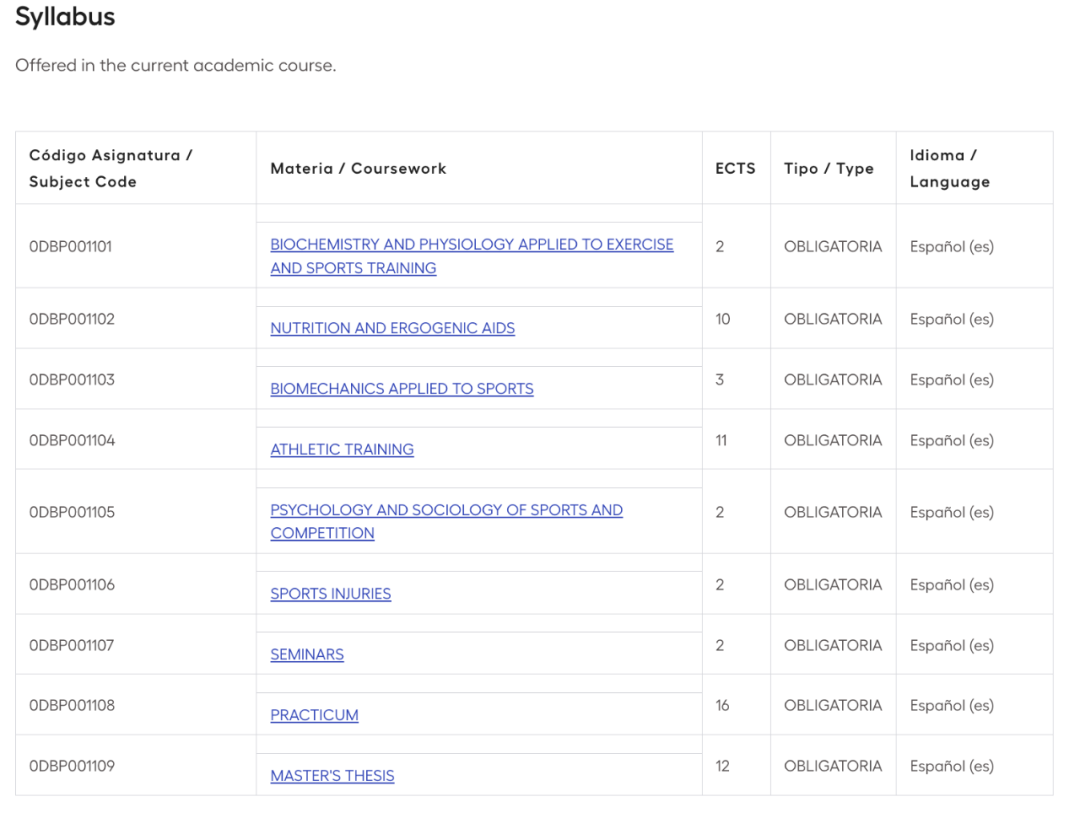
Task: Open the Nutrition and Ergogenic Aids course
Action: [392, 328]
